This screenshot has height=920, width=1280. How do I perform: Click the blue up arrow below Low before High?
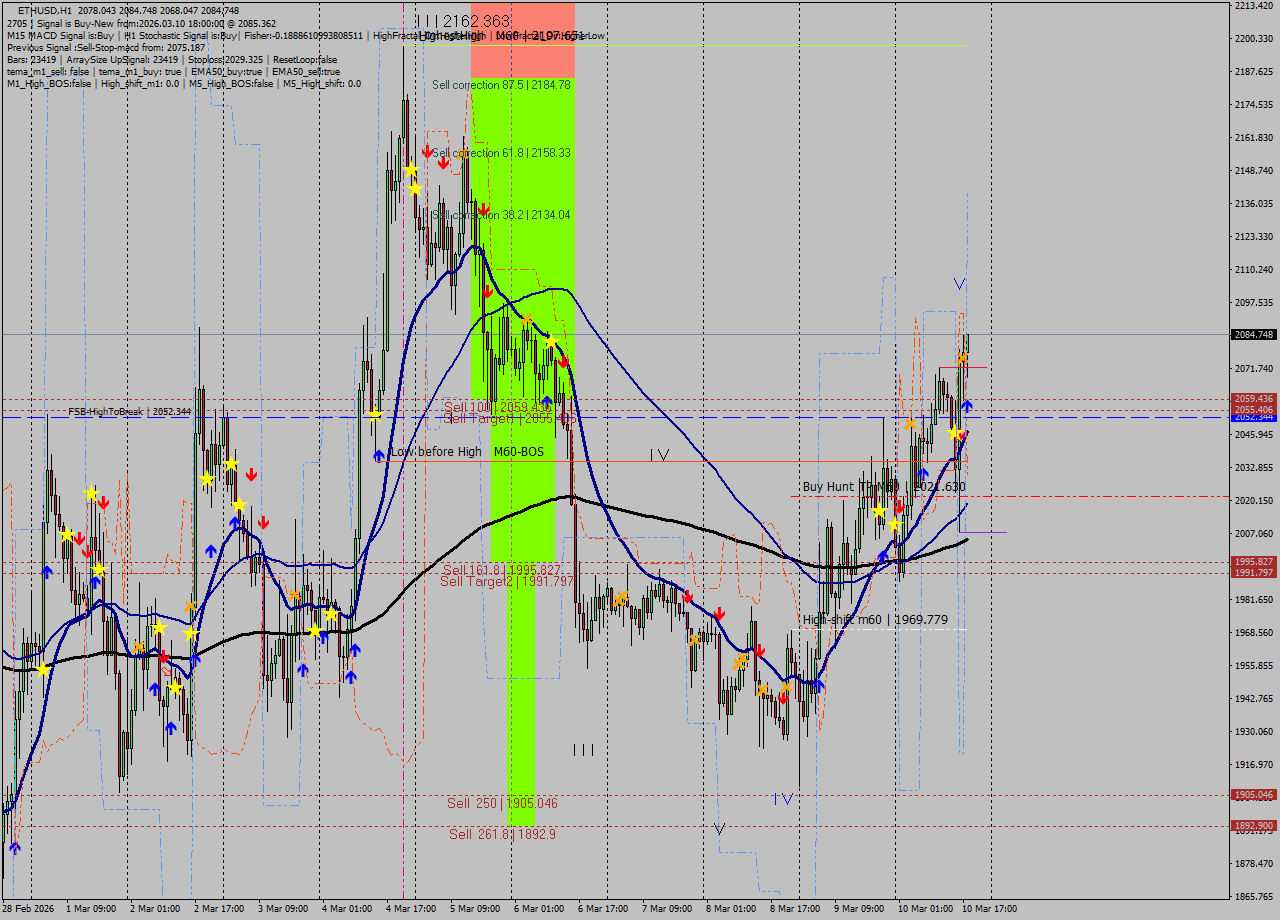[379, 456]
